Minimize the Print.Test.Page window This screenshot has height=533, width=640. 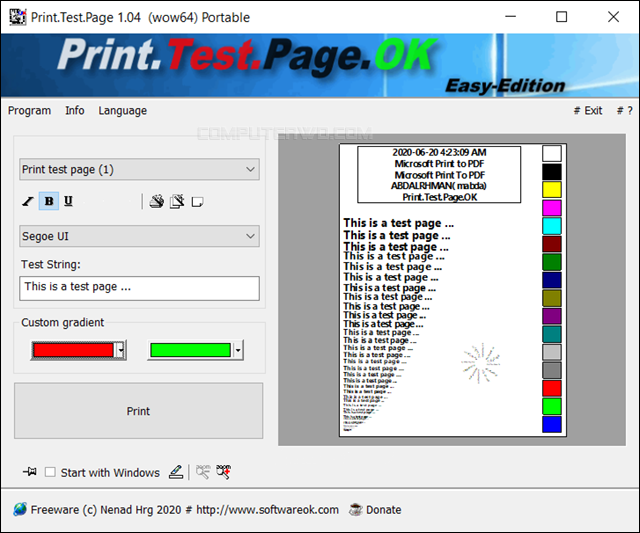[x=510, y=17]
